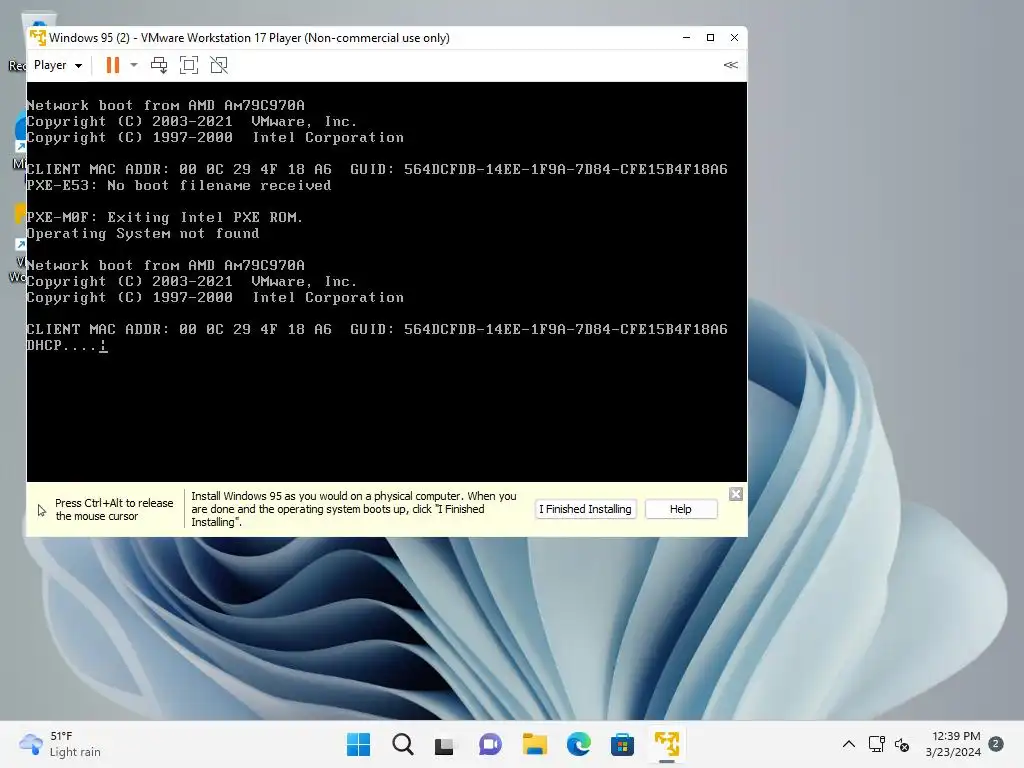Image resolution: width=1024 pixels, height=768 pixels.
Task: Toggle Unity mode icon in toolbar
Action: 219,65
